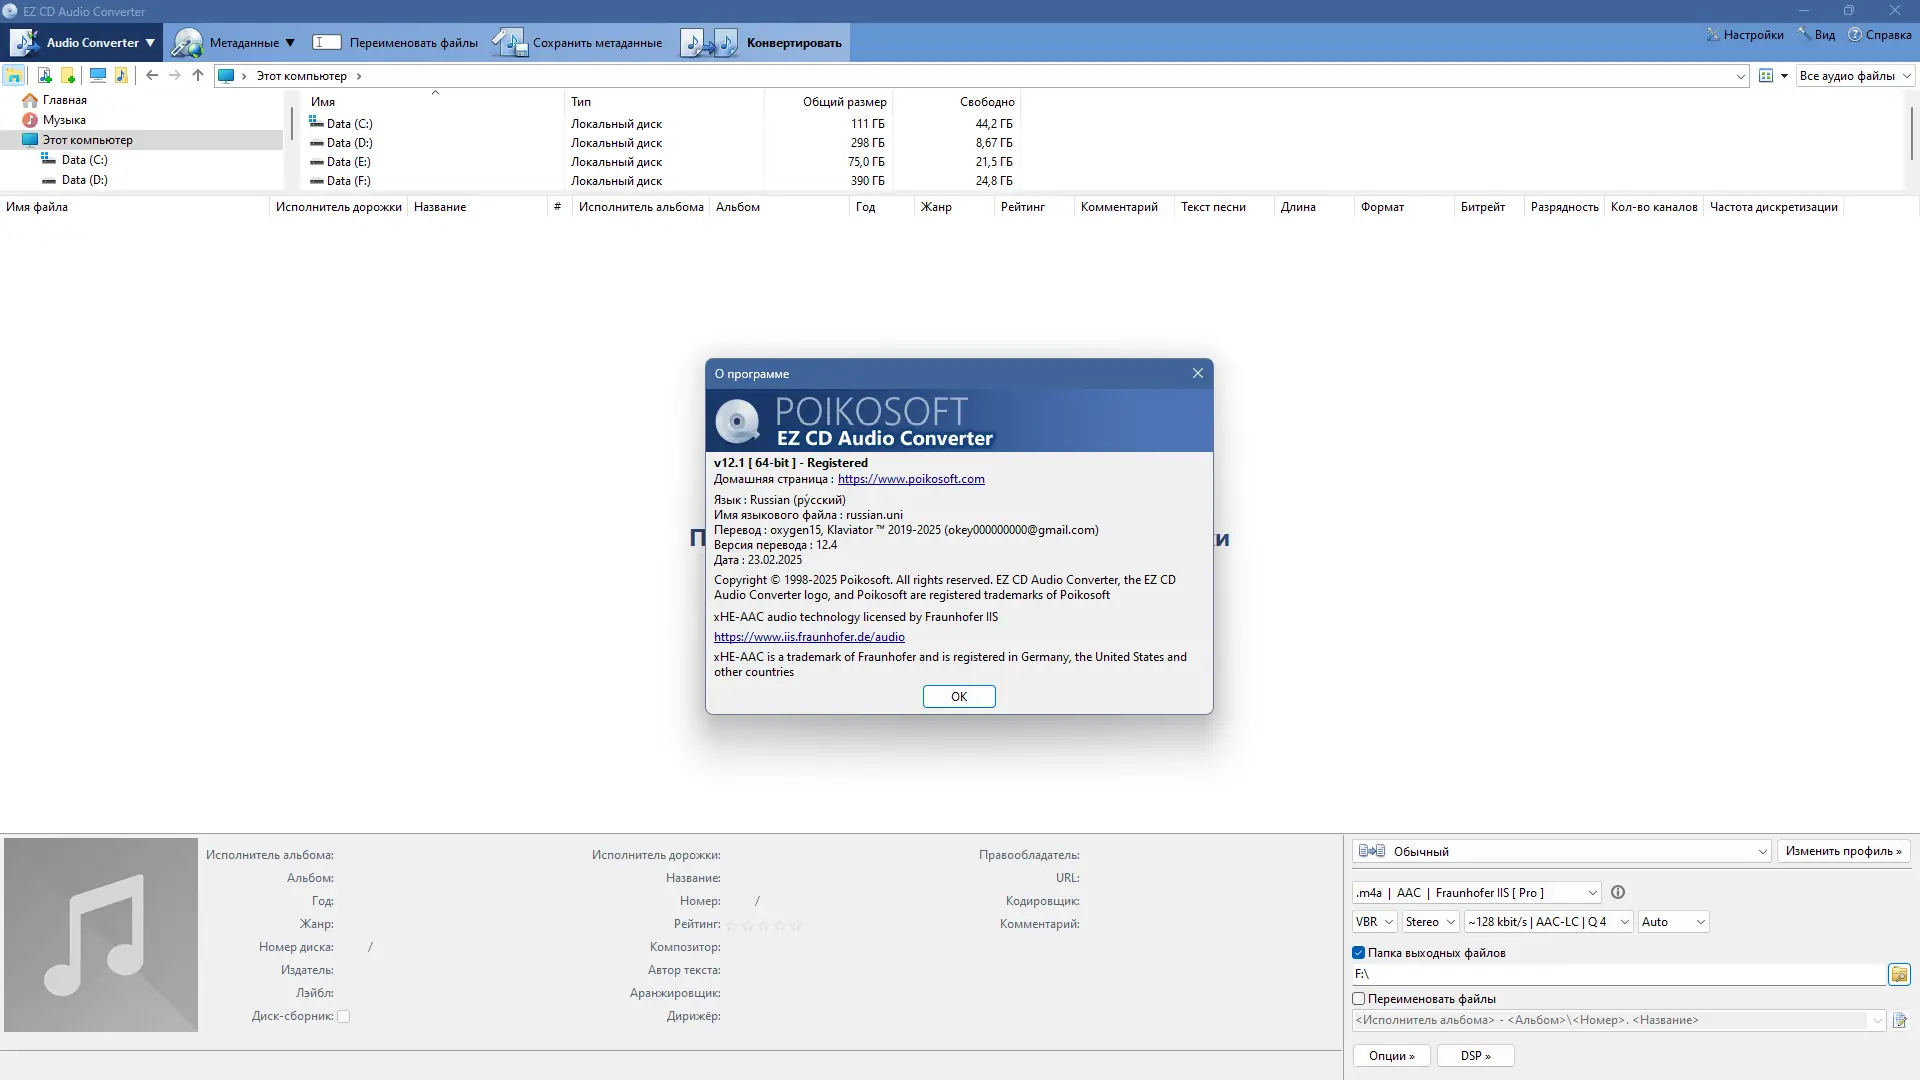Click the Convert (Конвертировать) toolbar icon

(x=709, y=43)
